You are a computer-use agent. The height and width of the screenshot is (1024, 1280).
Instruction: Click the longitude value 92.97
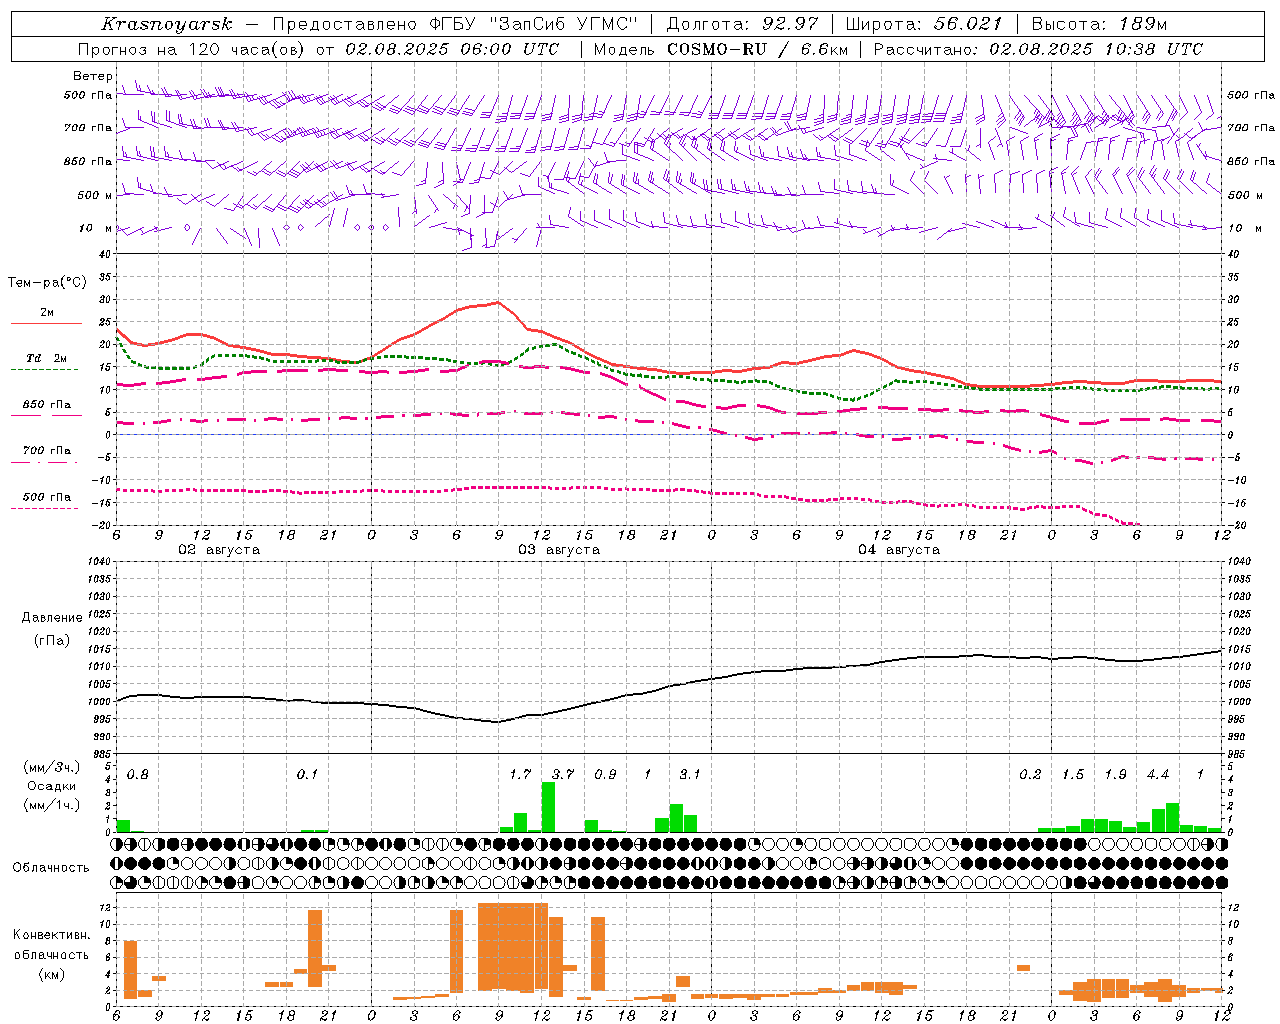coord(790,24)
